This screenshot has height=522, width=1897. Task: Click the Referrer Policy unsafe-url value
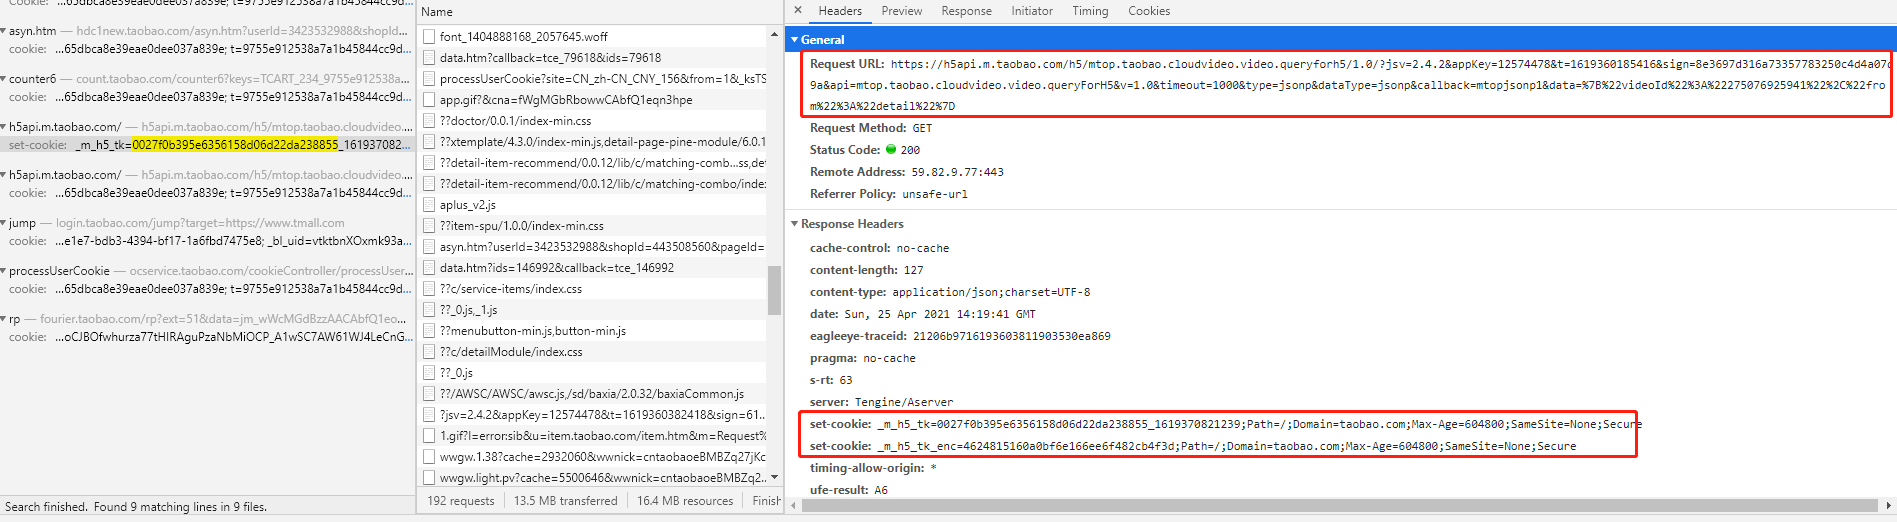935,194
